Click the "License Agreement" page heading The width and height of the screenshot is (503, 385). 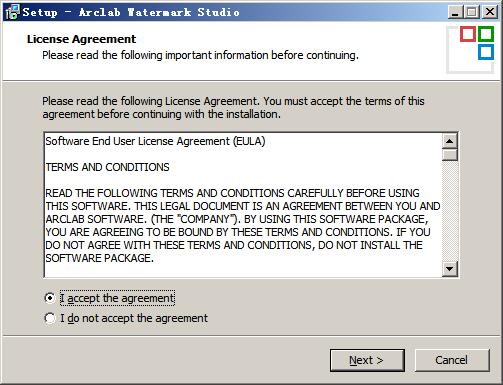click(x=81, y=39)
